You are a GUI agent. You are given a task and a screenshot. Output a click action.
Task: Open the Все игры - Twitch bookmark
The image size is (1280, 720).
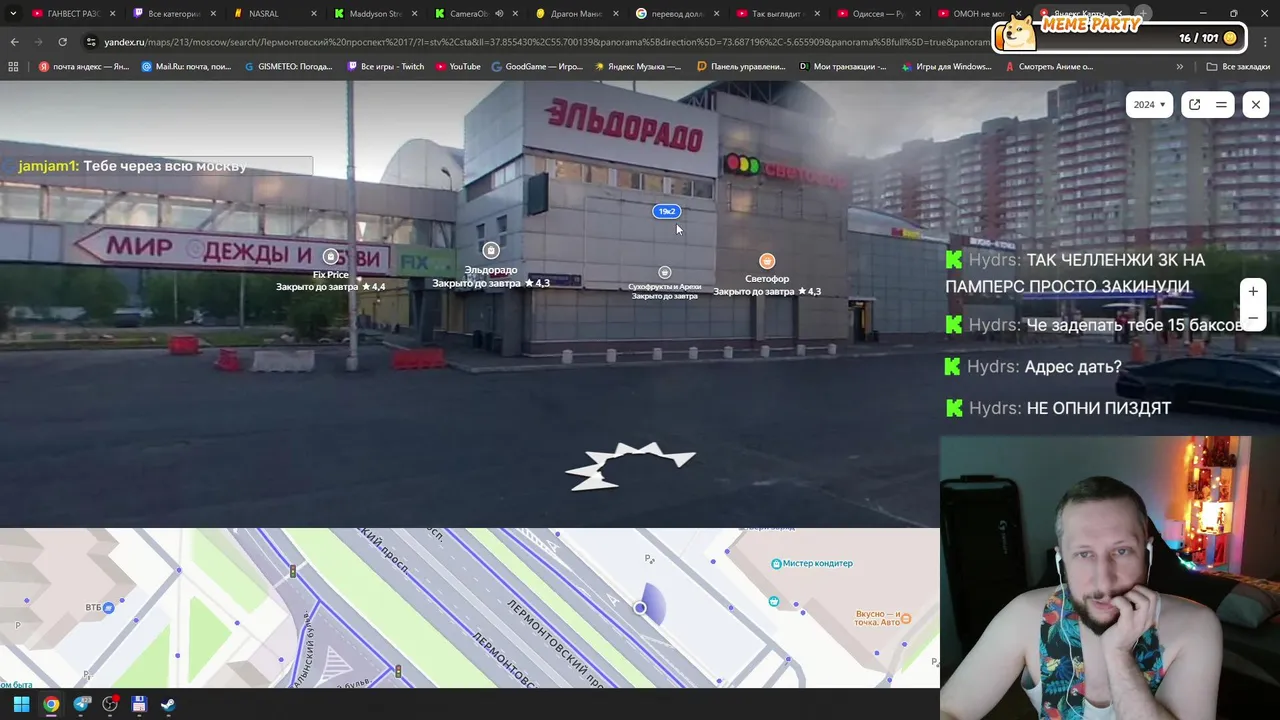[x=386, y=67]
